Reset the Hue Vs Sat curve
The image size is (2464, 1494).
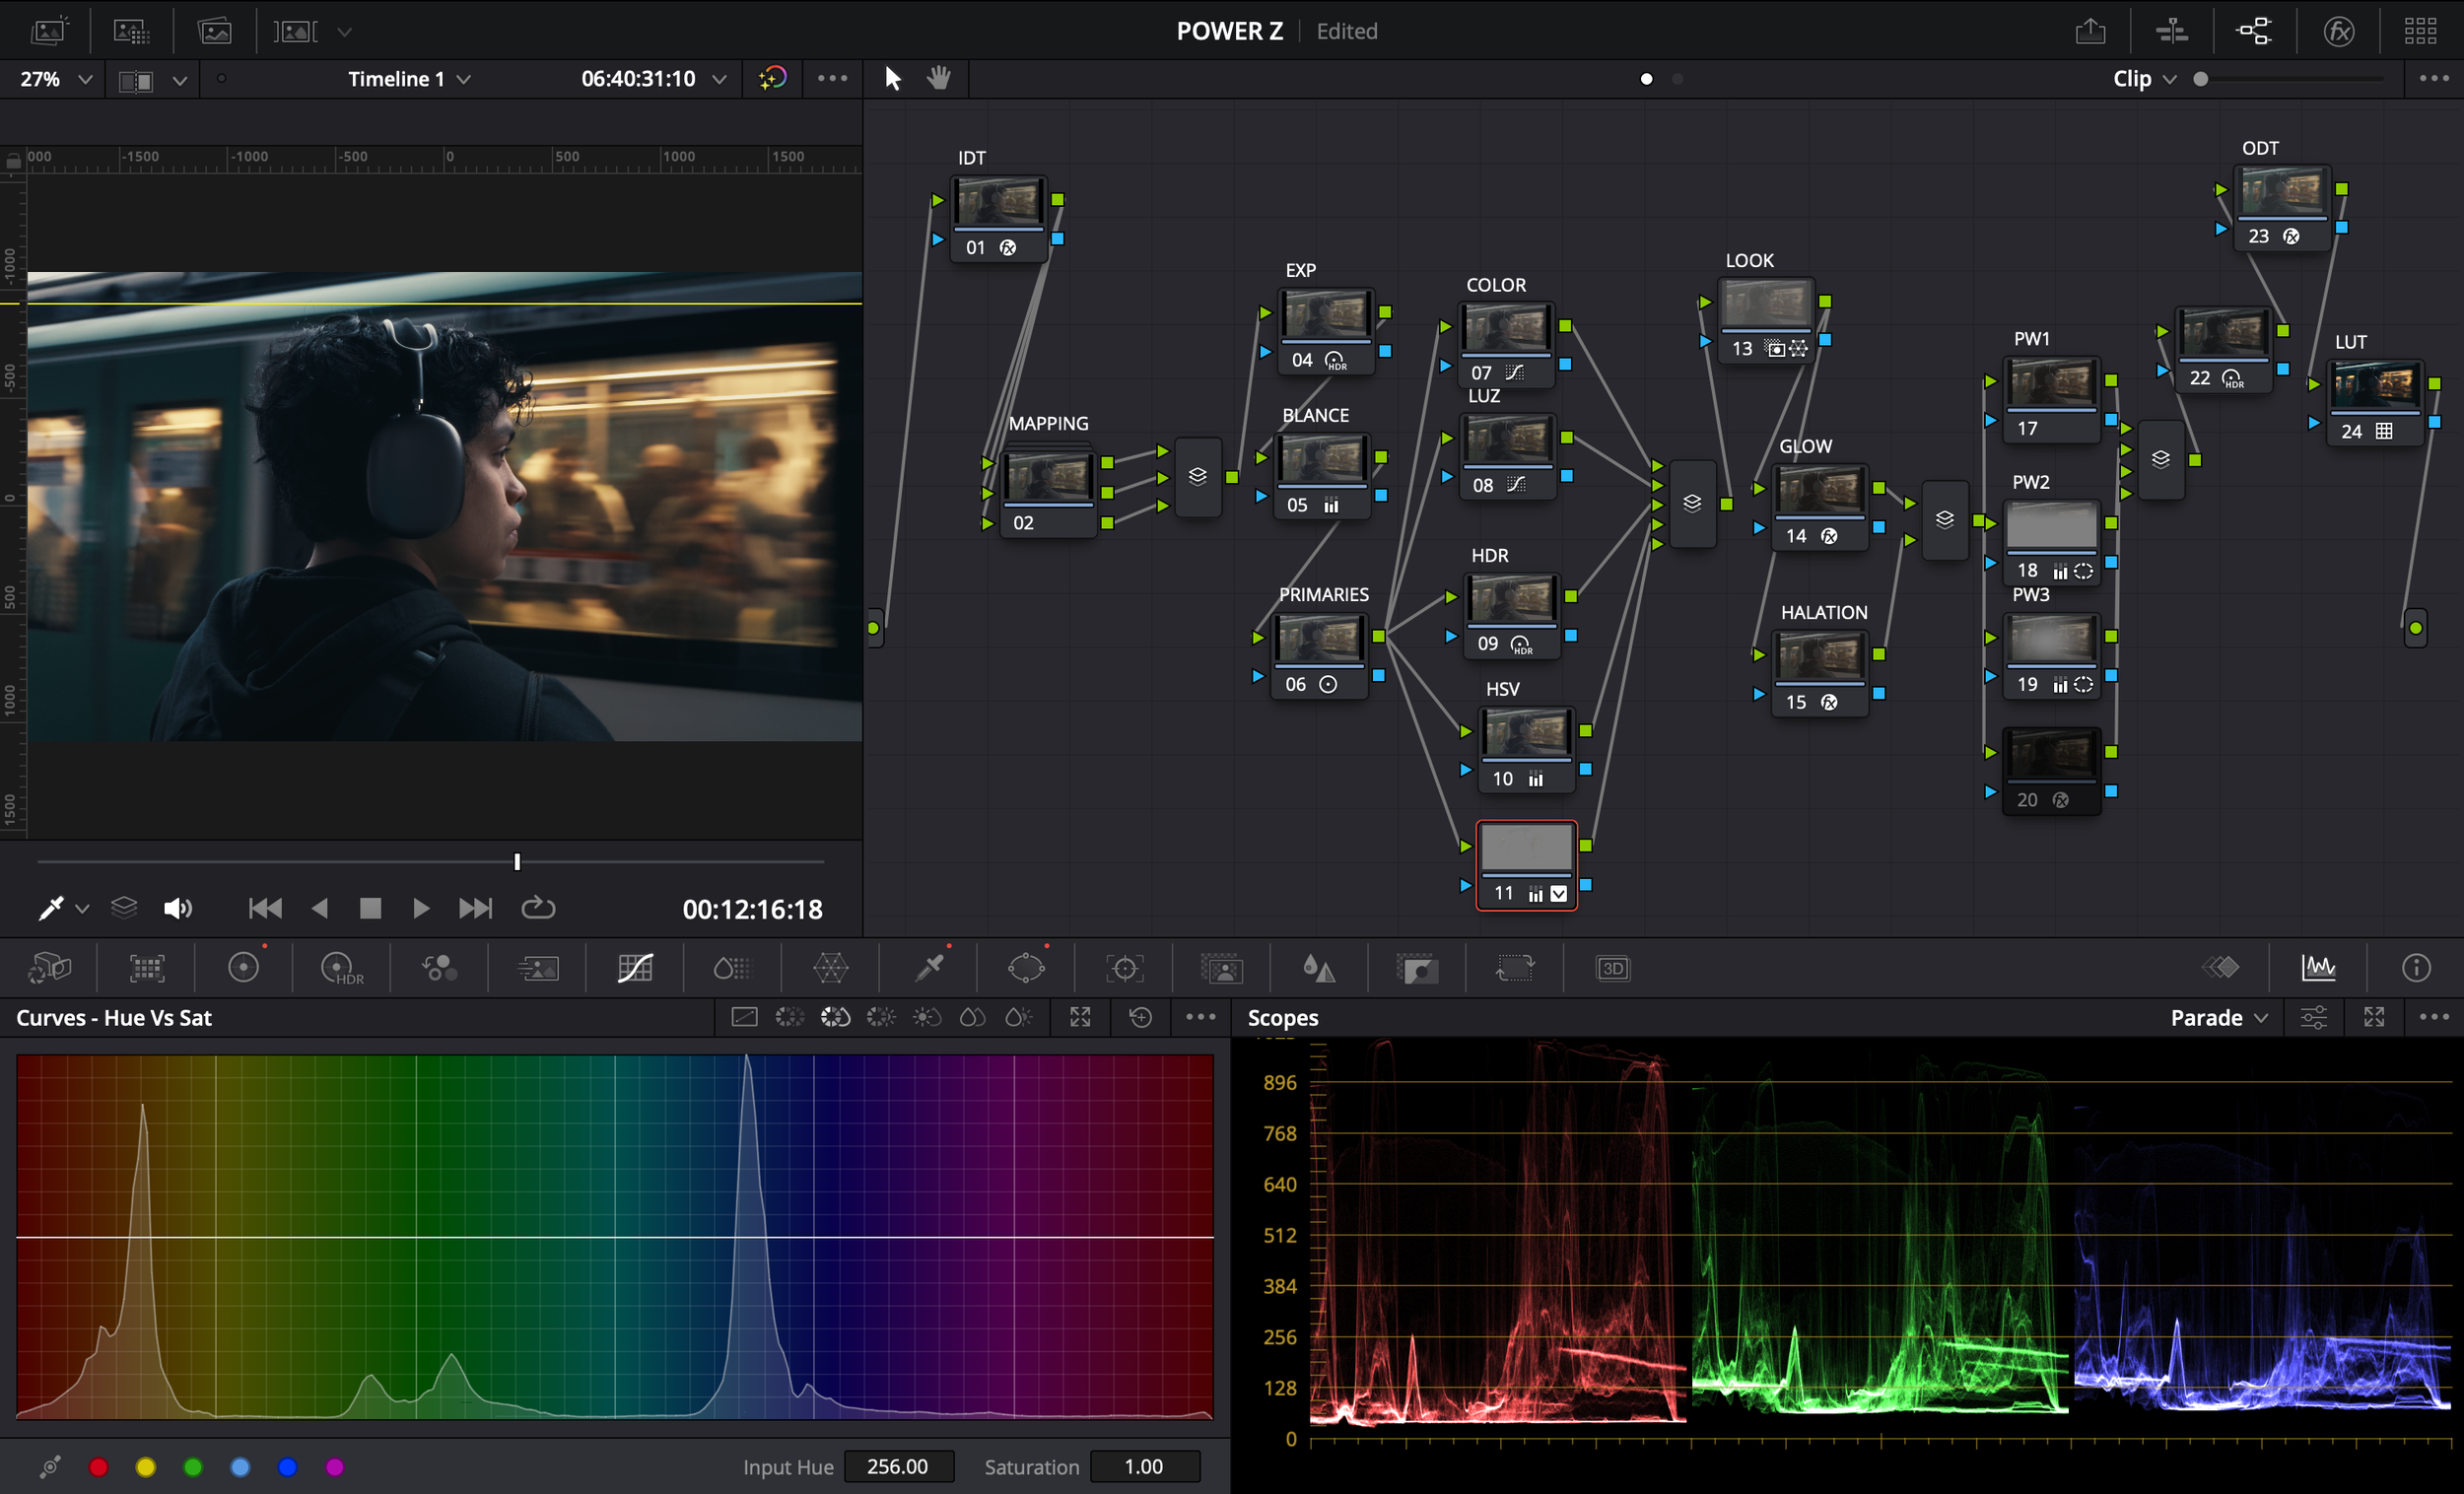tap(1140, 1017)
